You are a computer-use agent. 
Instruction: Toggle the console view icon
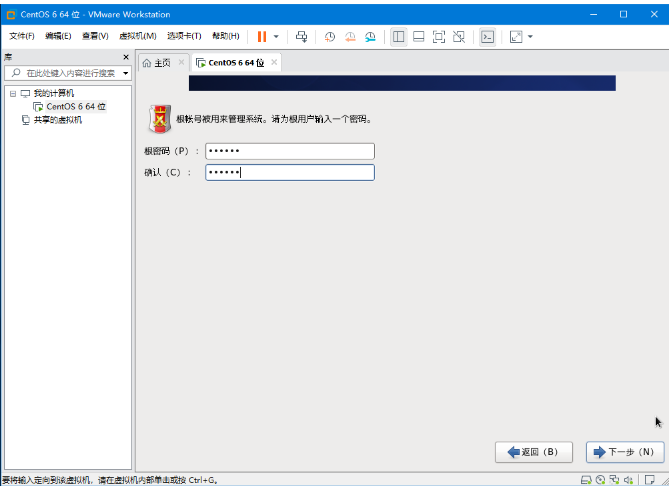pos(487,37)
